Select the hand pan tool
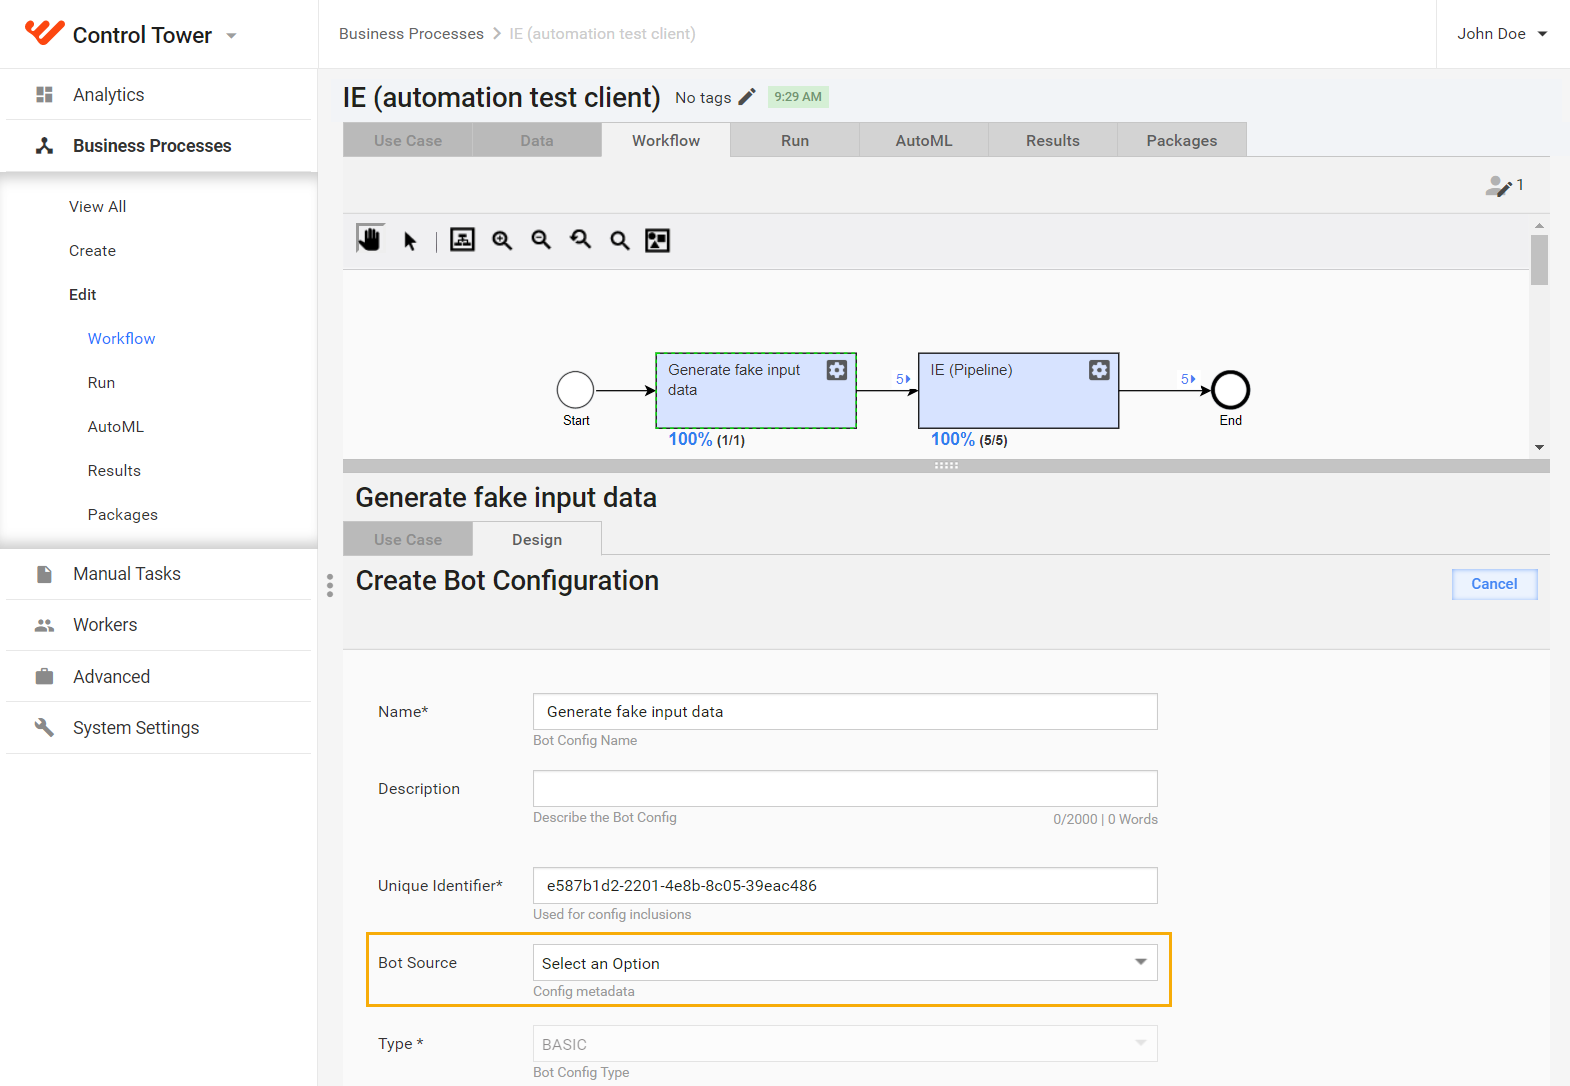Viewport: 1570px width, 1086px height. click(x=370, y=239)
